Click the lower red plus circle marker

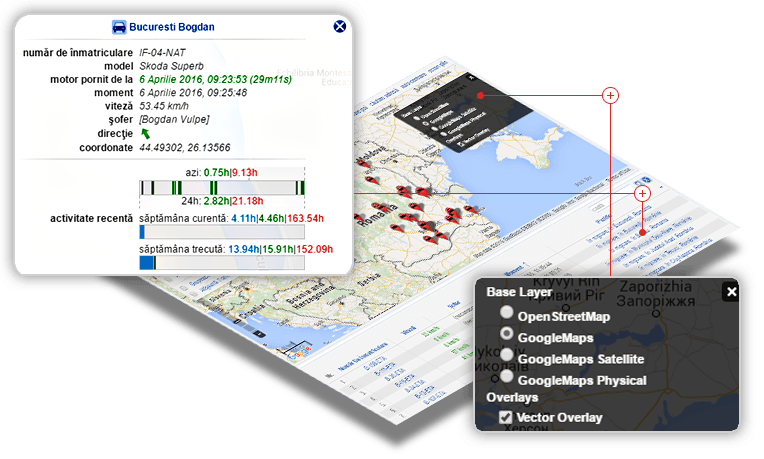pyautogui.click(x=642, y=192)
